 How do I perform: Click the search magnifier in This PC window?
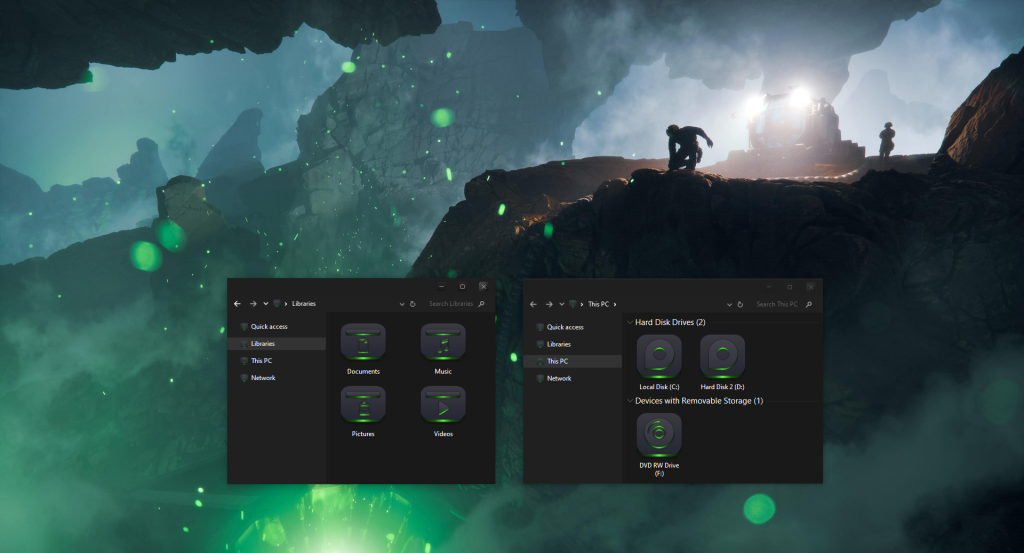808,304
